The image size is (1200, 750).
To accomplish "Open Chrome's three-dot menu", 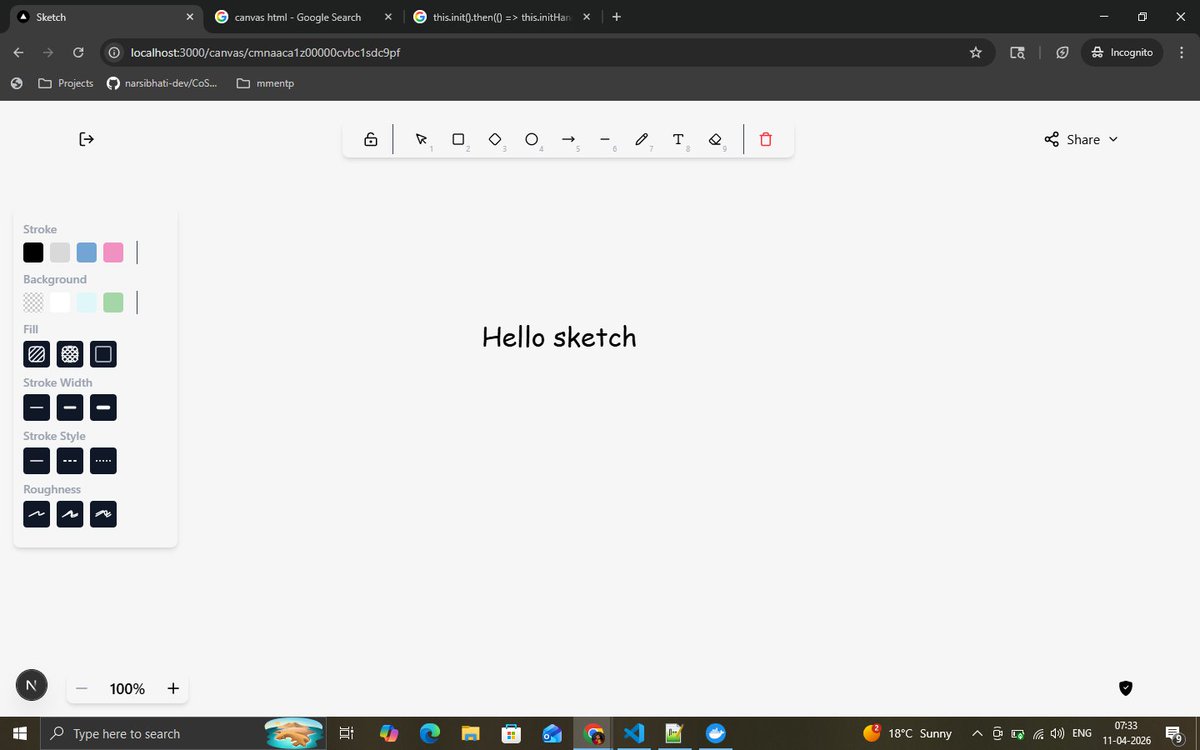I will coord(1181,52).
